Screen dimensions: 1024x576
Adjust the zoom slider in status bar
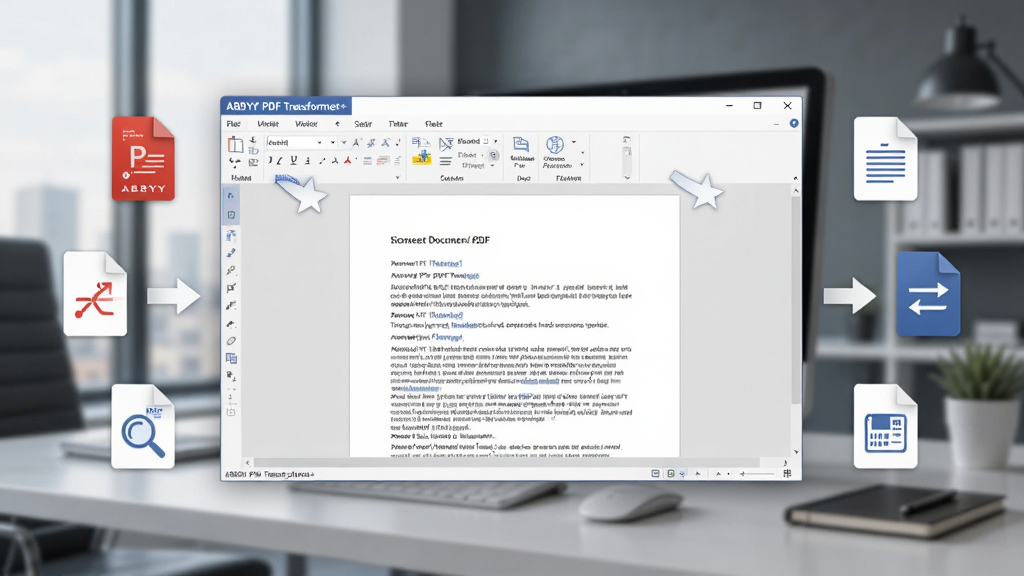coord(758,474)
